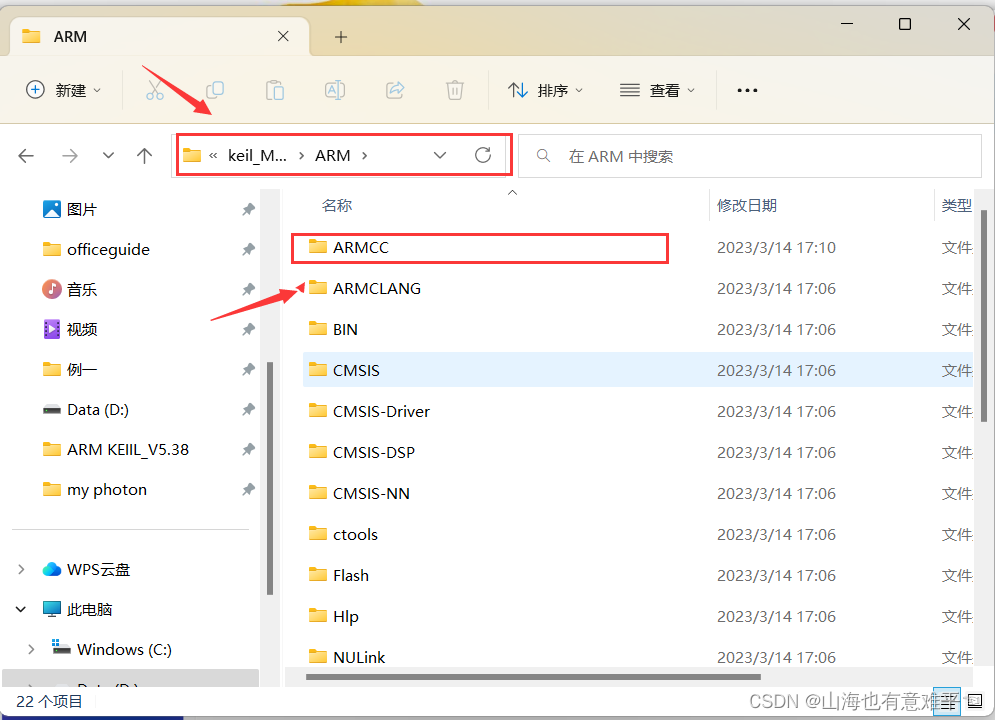Go up one folder level
The width and height of the screenshot is (995, 720).
145,156
